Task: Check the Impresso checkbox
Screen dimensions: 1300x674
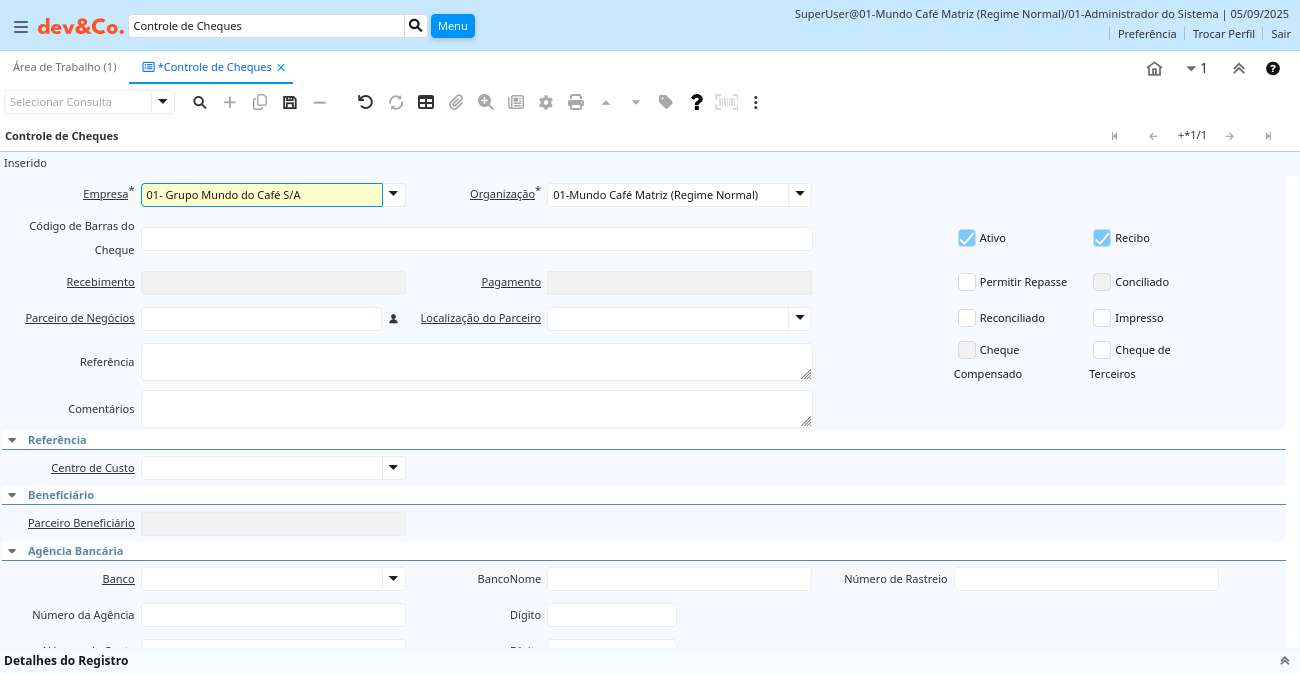Action: [x=1102, y=318]
